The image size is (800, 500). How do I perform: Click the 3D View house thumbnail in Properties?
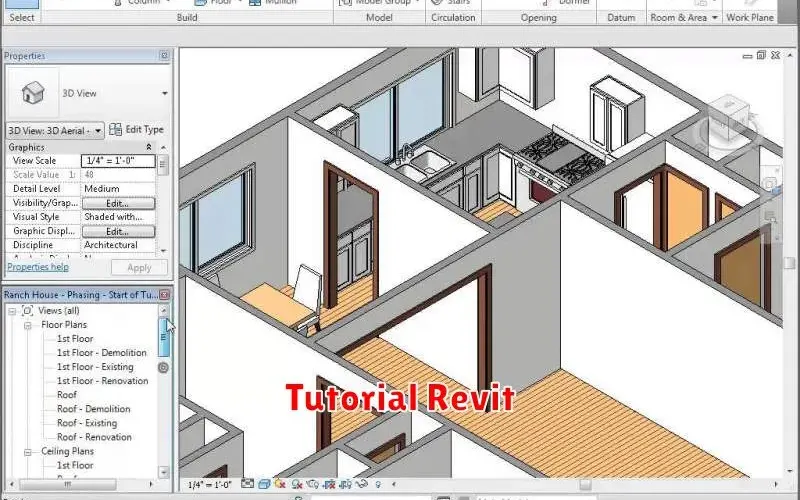[33, 93]
